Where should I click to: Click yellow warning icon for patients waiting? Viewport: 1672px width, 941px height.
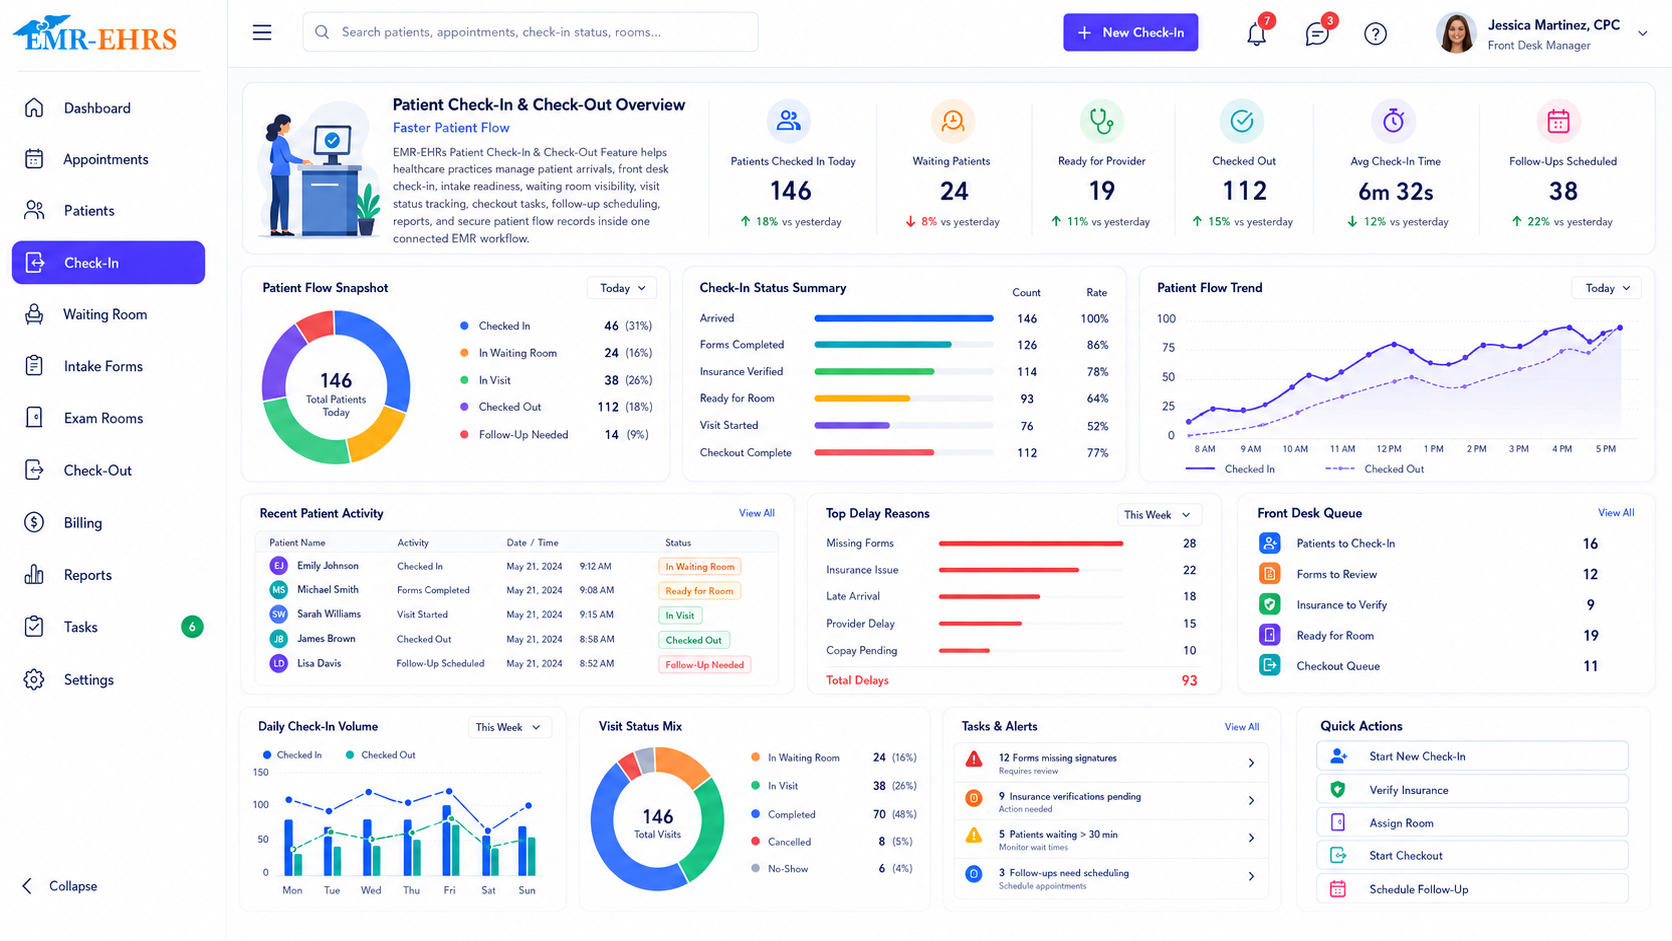coord(974,835)
